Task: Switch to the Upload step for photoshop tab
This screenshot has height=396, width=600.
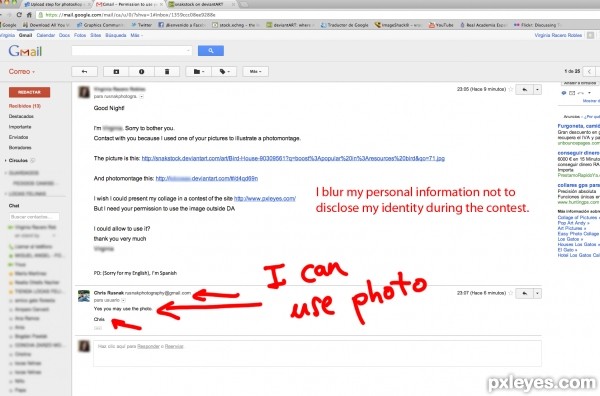Action: pyautogui.click(x=57, y=4)
